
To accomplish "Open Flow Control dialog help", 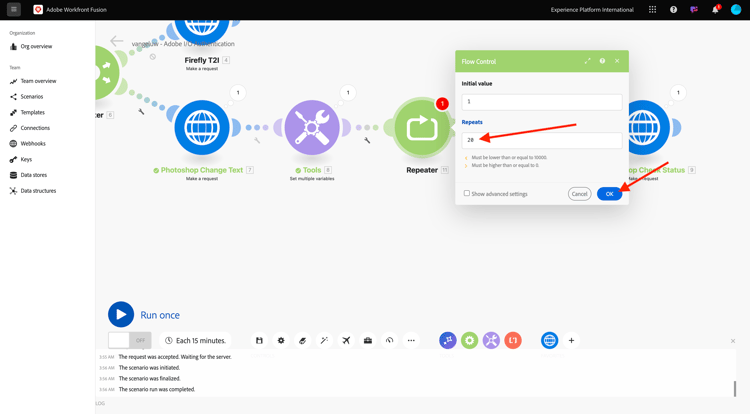I will pos(602,61).
